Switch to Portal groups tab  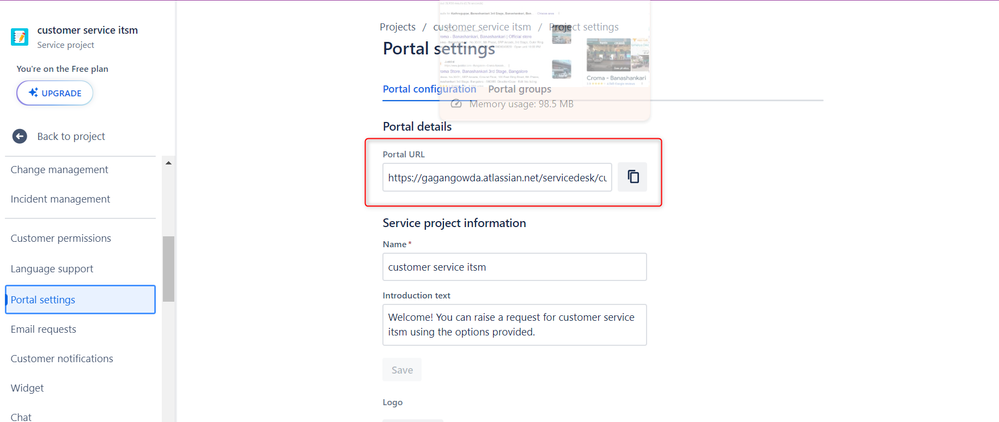pos(519,89)
